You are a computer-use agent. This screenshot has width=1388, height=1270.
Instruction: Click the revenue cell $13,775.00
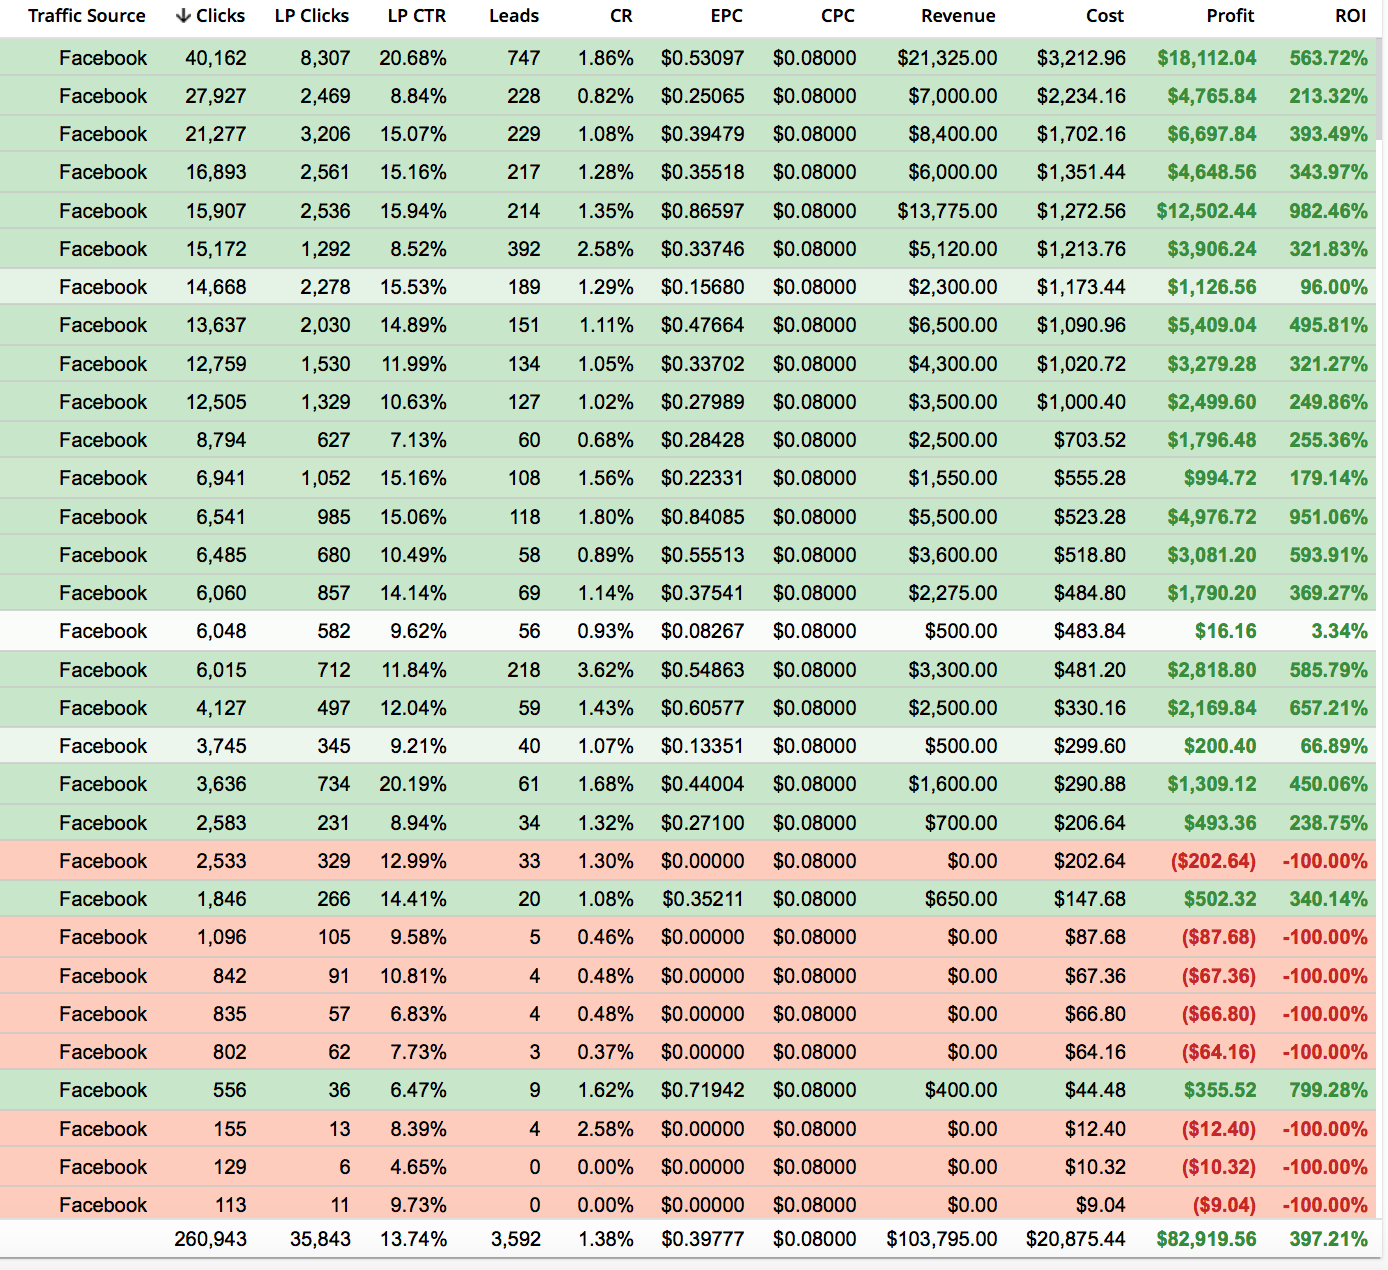947,211
